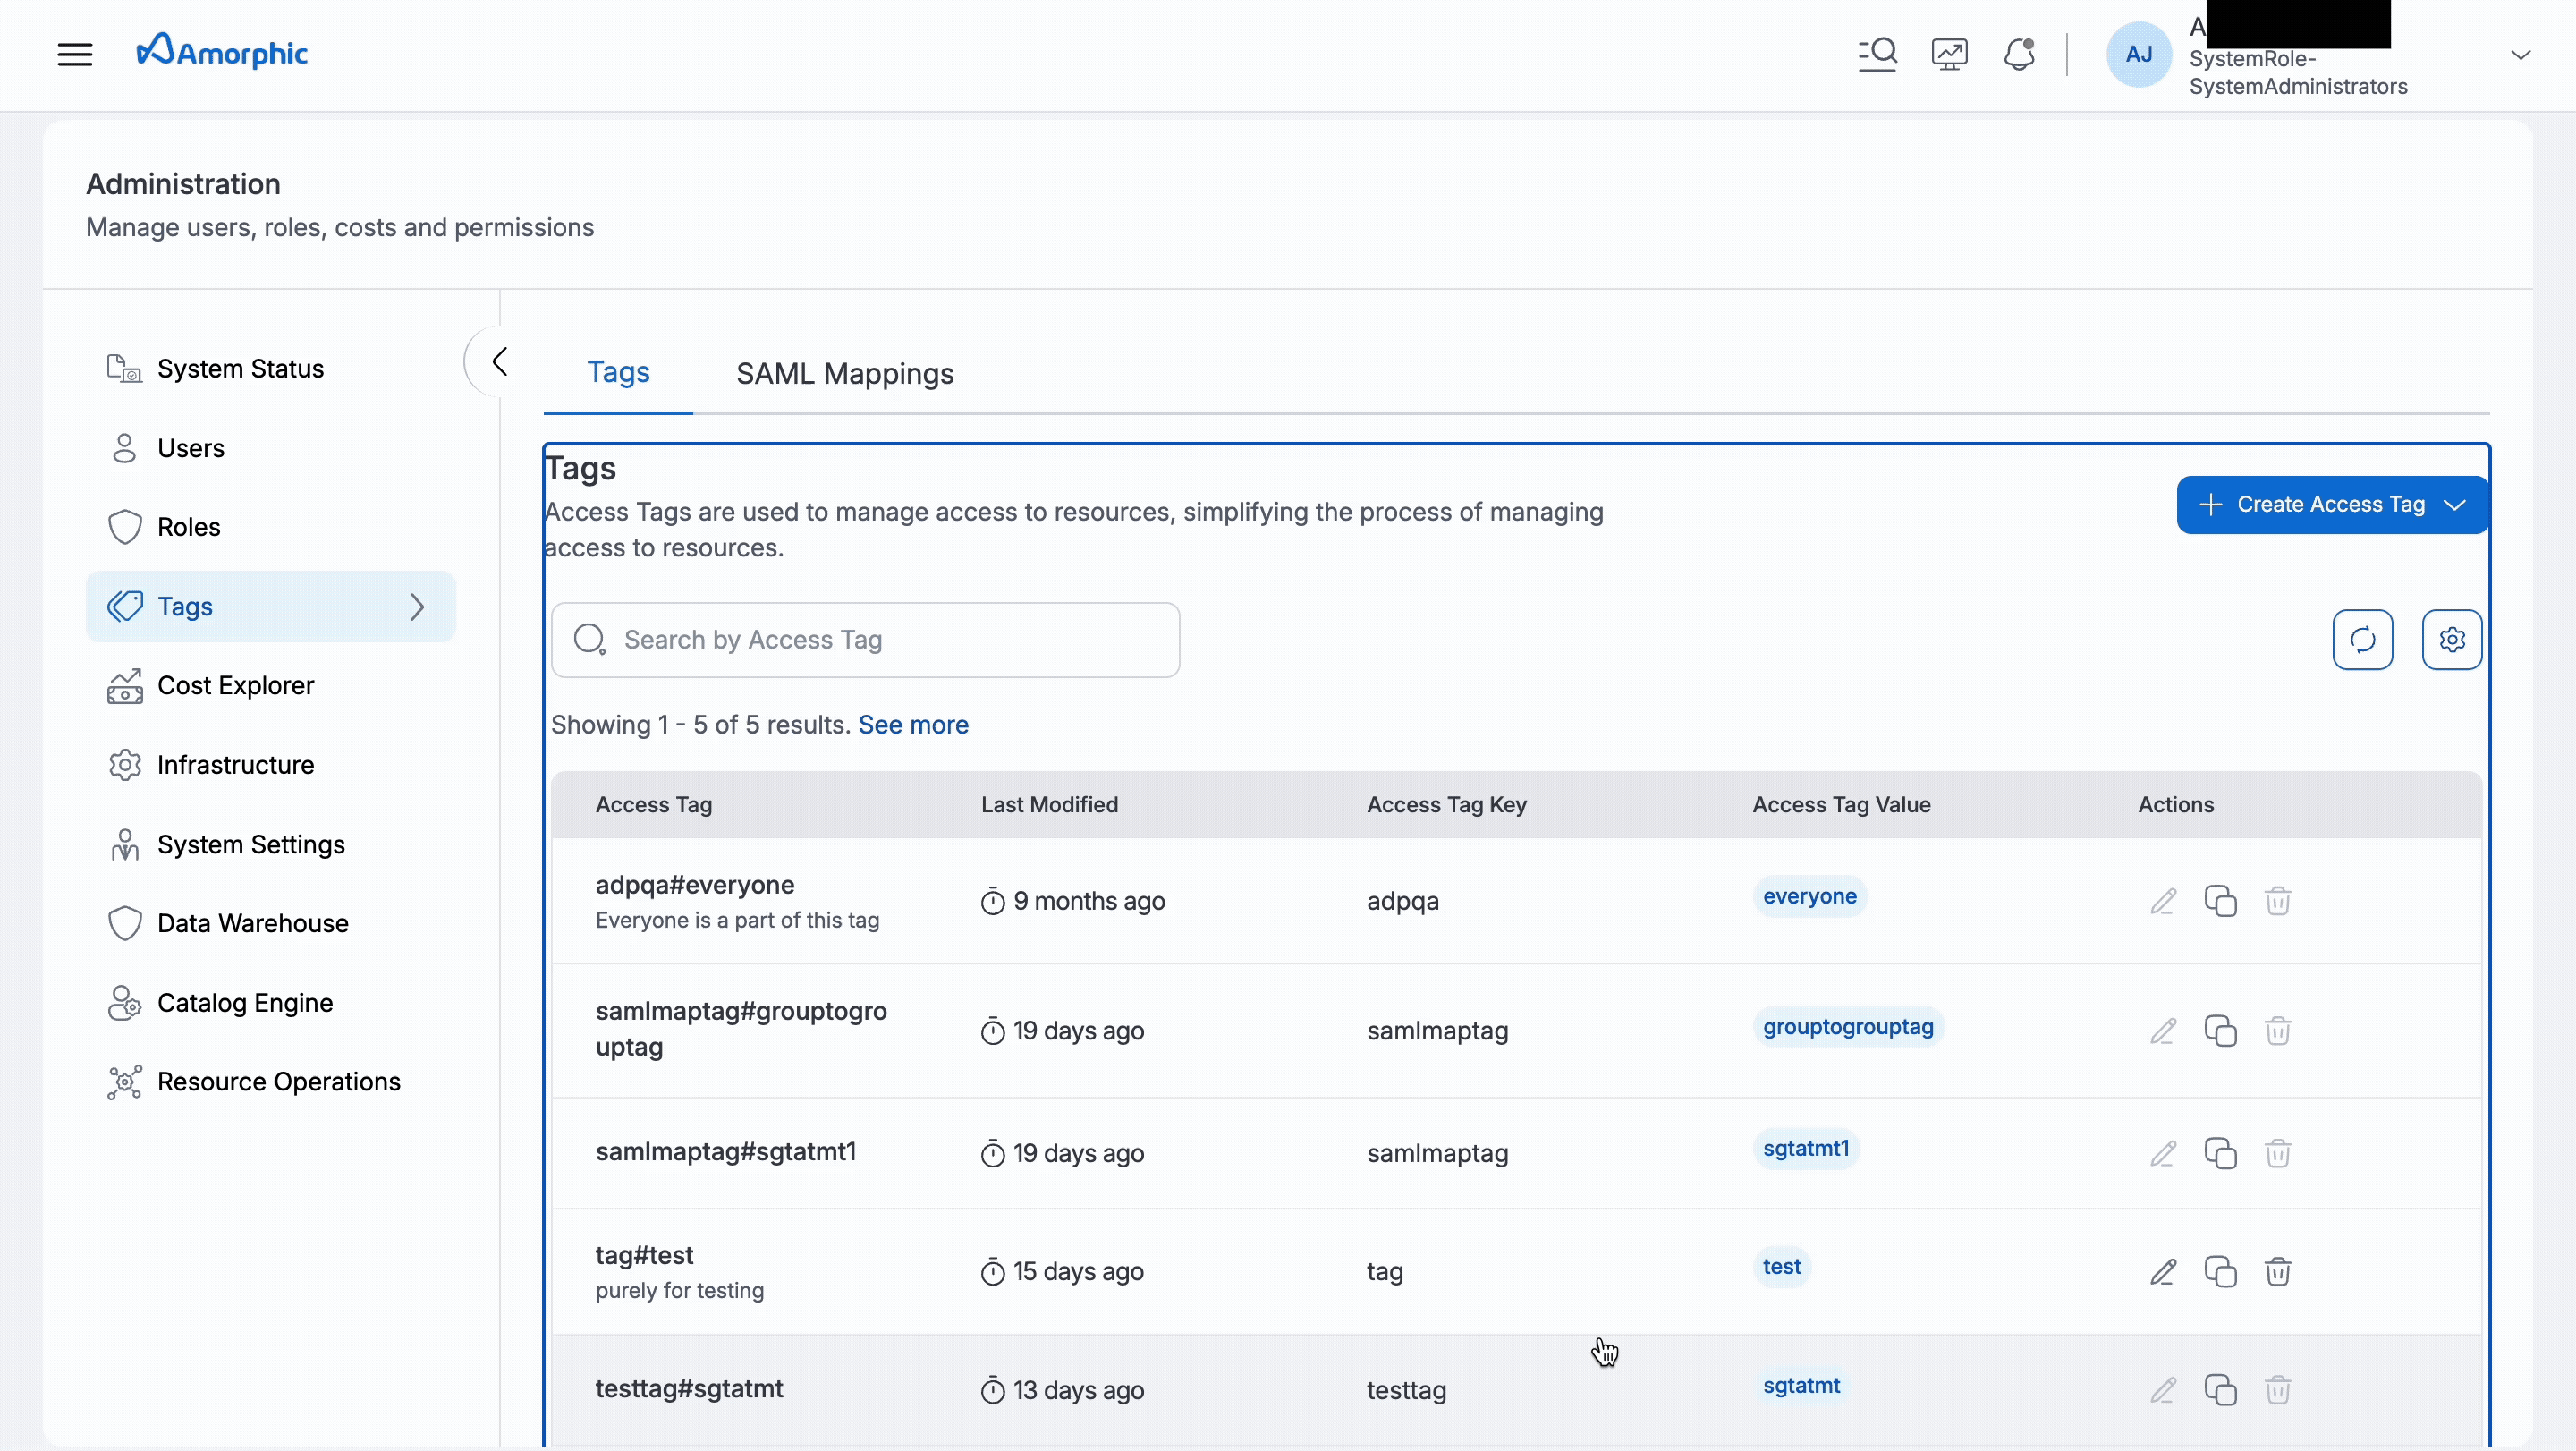The width and height of the screenshot is (2576, 1451).
Task: Delete the samlmaptag#sgtatmt1 tag
Action: 2278,1153
